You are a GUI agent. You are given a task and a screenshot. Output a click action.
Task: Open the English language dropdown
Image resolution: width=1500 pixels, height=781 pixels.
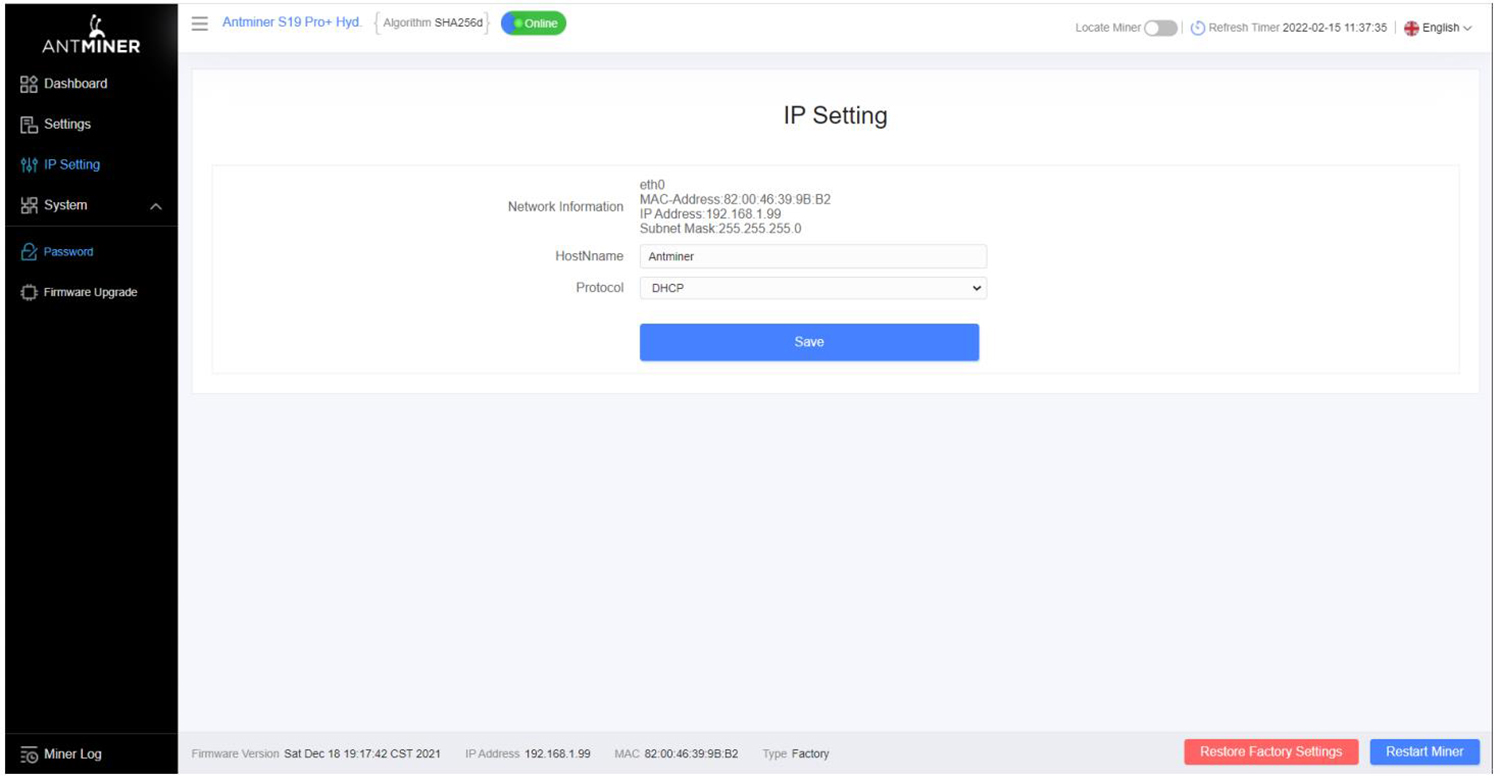[1438, 28]
